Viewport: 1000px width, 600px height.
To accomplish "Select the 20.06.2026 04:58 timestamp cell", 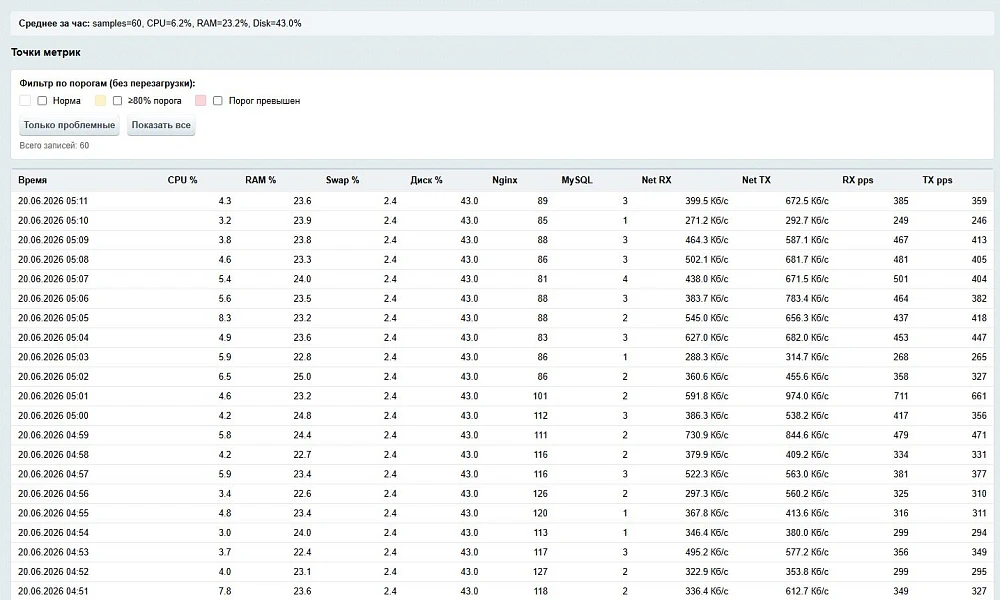I will 53,455.
